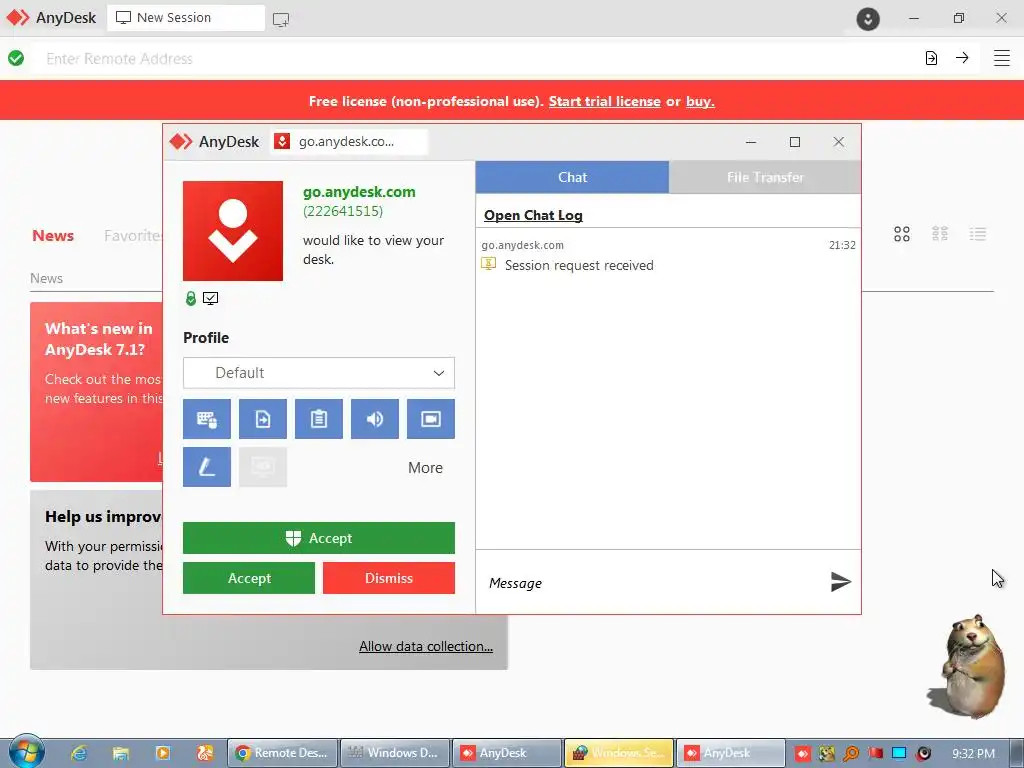The width and height of the screenshot is (1024, 768).
Task: Toggle file transfer permission button
Action: click(x=263, y=419)
